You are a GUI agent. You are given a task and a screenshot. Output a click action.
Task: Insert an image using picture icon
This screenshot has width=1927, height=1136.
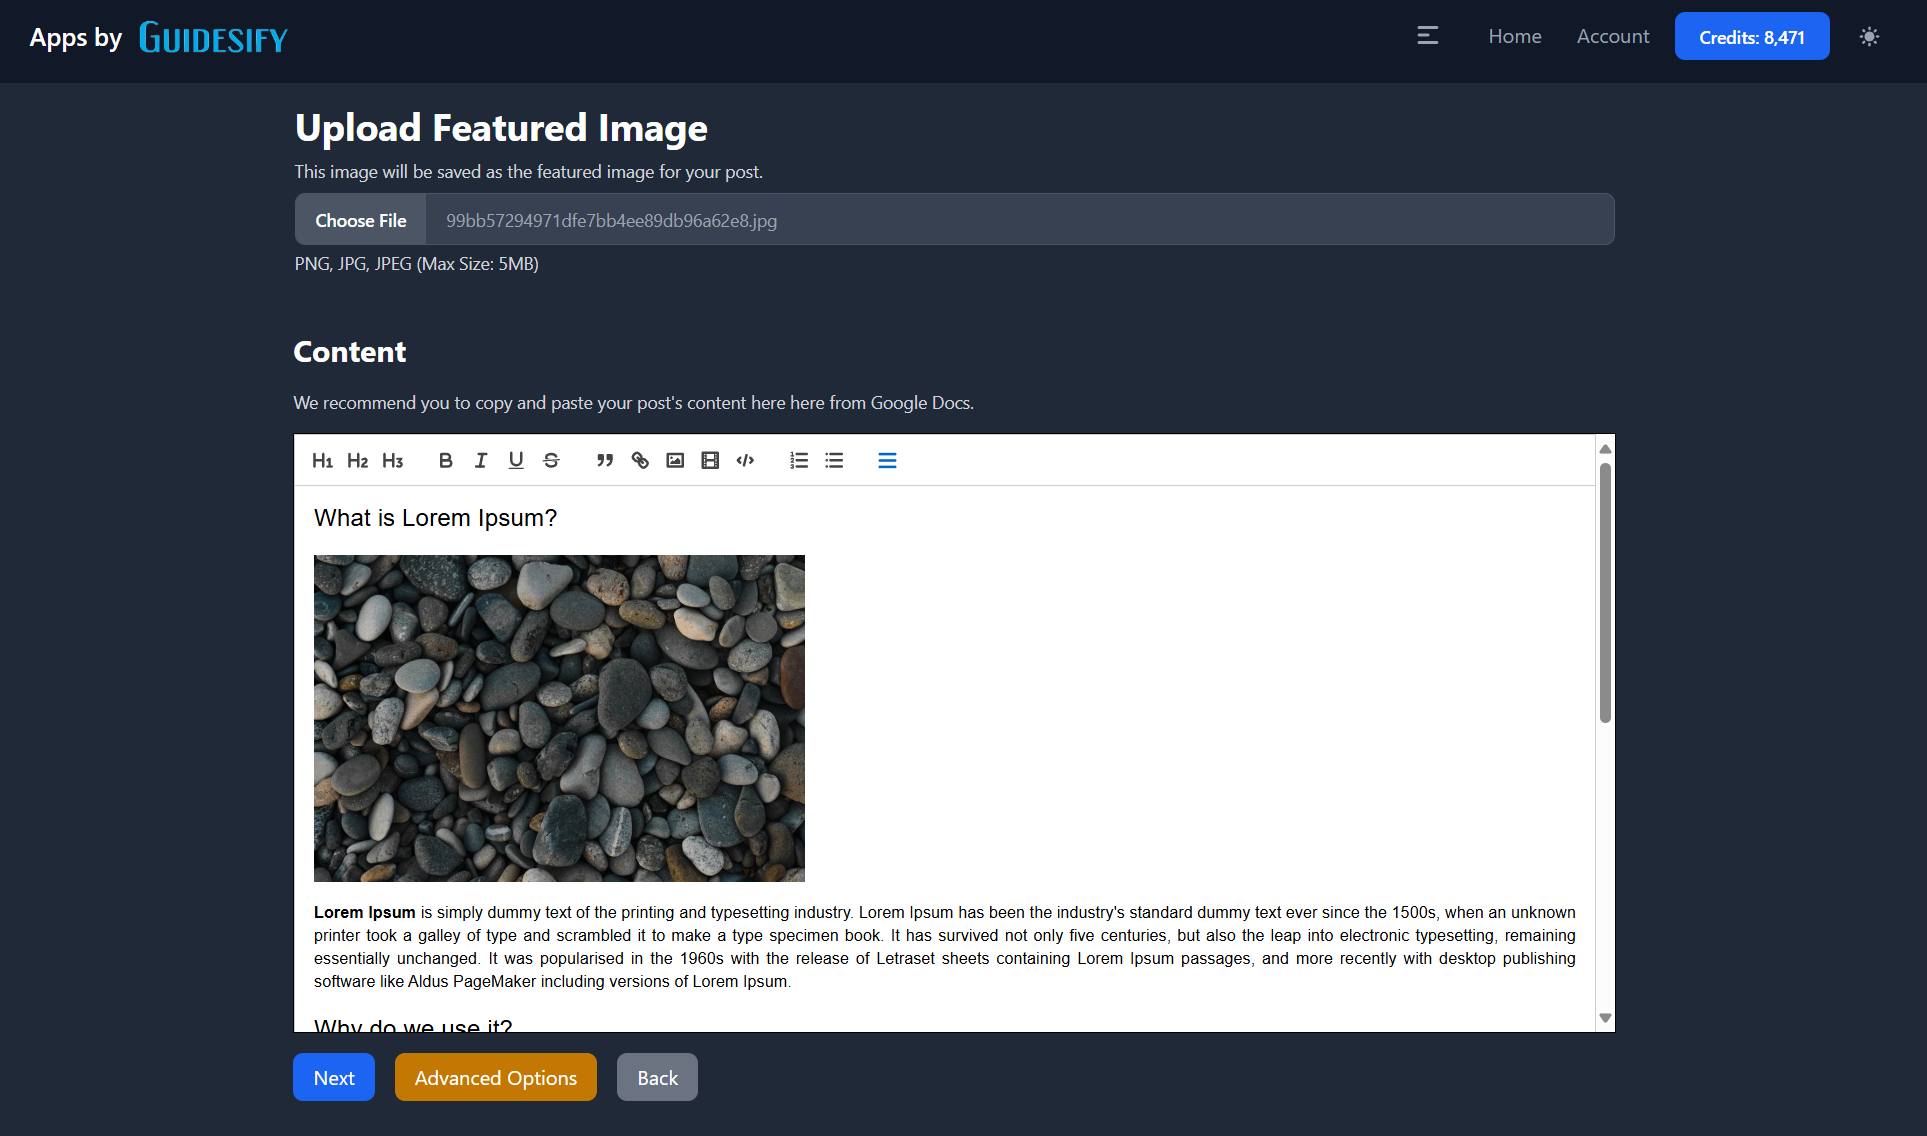(675, 461)
